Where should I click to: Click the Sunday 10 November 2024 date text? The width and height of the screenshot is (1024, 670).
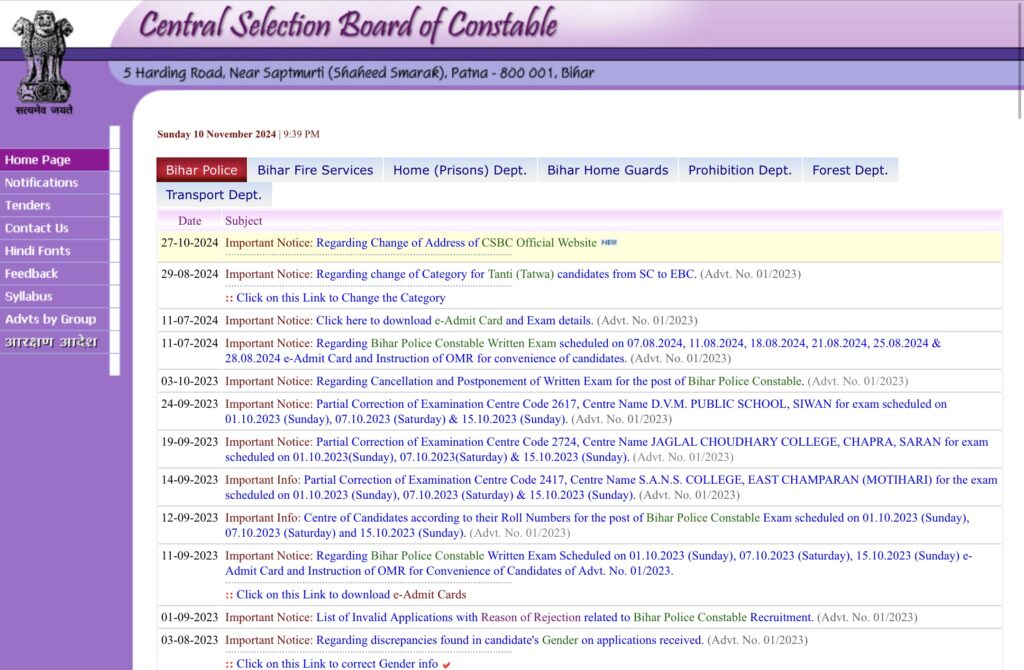pos(216,135)
